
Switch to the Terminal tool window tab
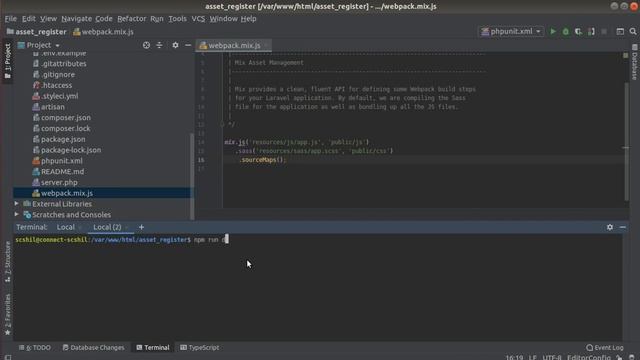[153, 347]
